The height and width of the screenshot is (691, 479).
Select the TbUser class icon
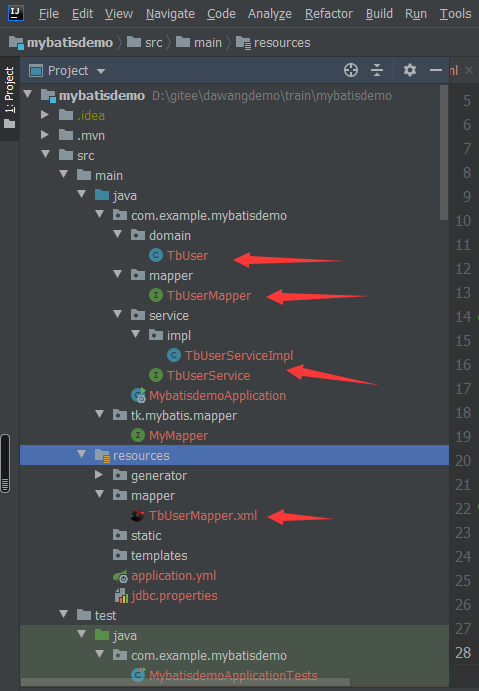pos(156,255)
